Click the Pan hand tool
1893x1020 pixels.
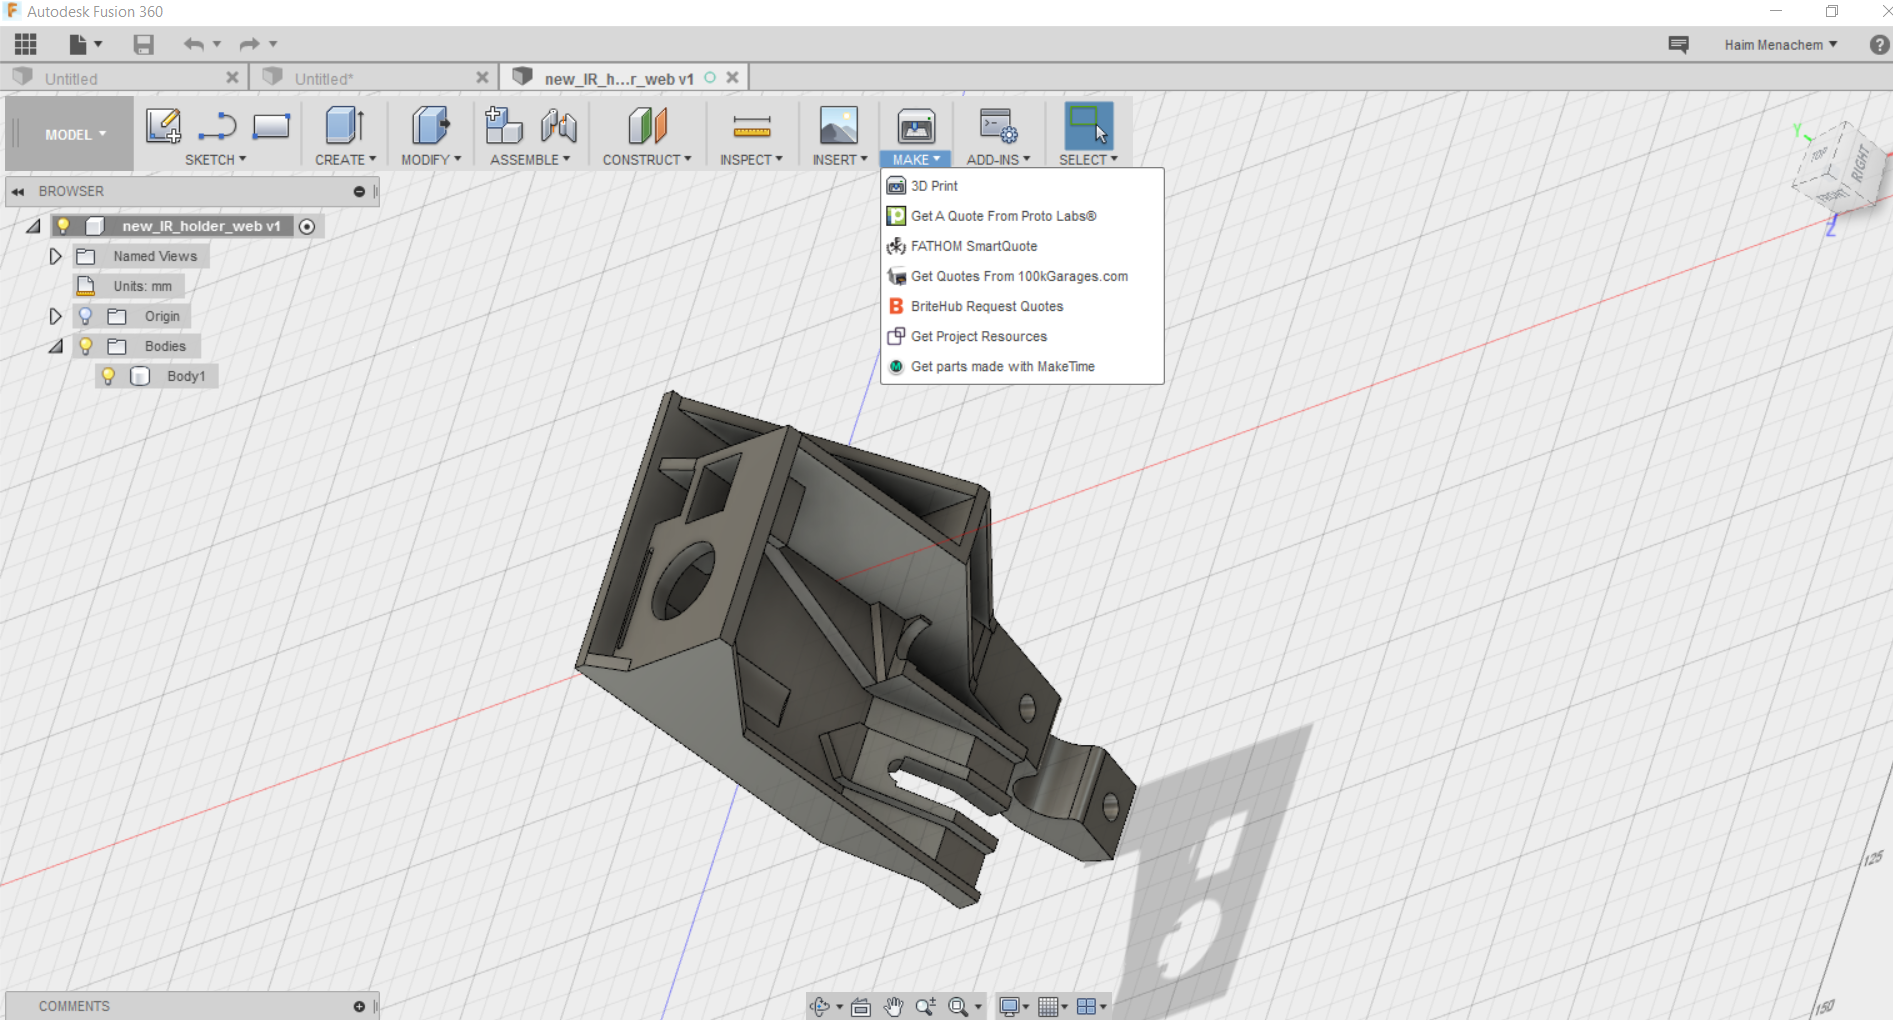pyautogui.click(x=893, y=1007)
